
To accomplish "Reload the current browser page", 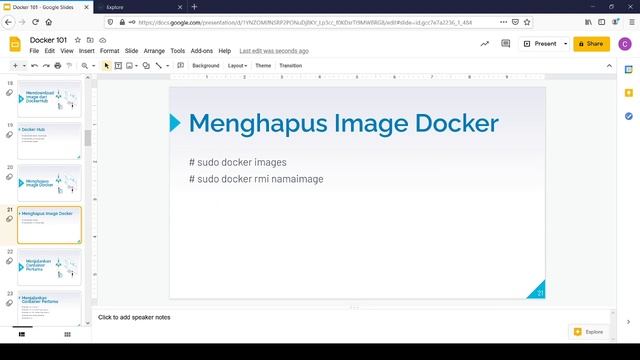I will point(36,22).
